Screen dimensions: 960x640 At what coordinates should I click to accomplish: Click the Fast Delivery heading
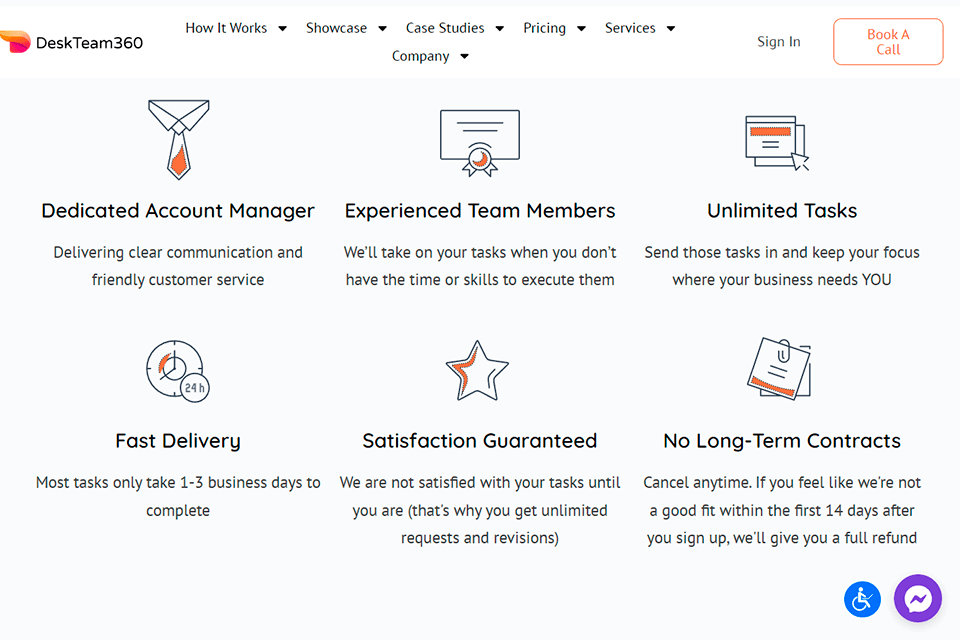(178, 441)
